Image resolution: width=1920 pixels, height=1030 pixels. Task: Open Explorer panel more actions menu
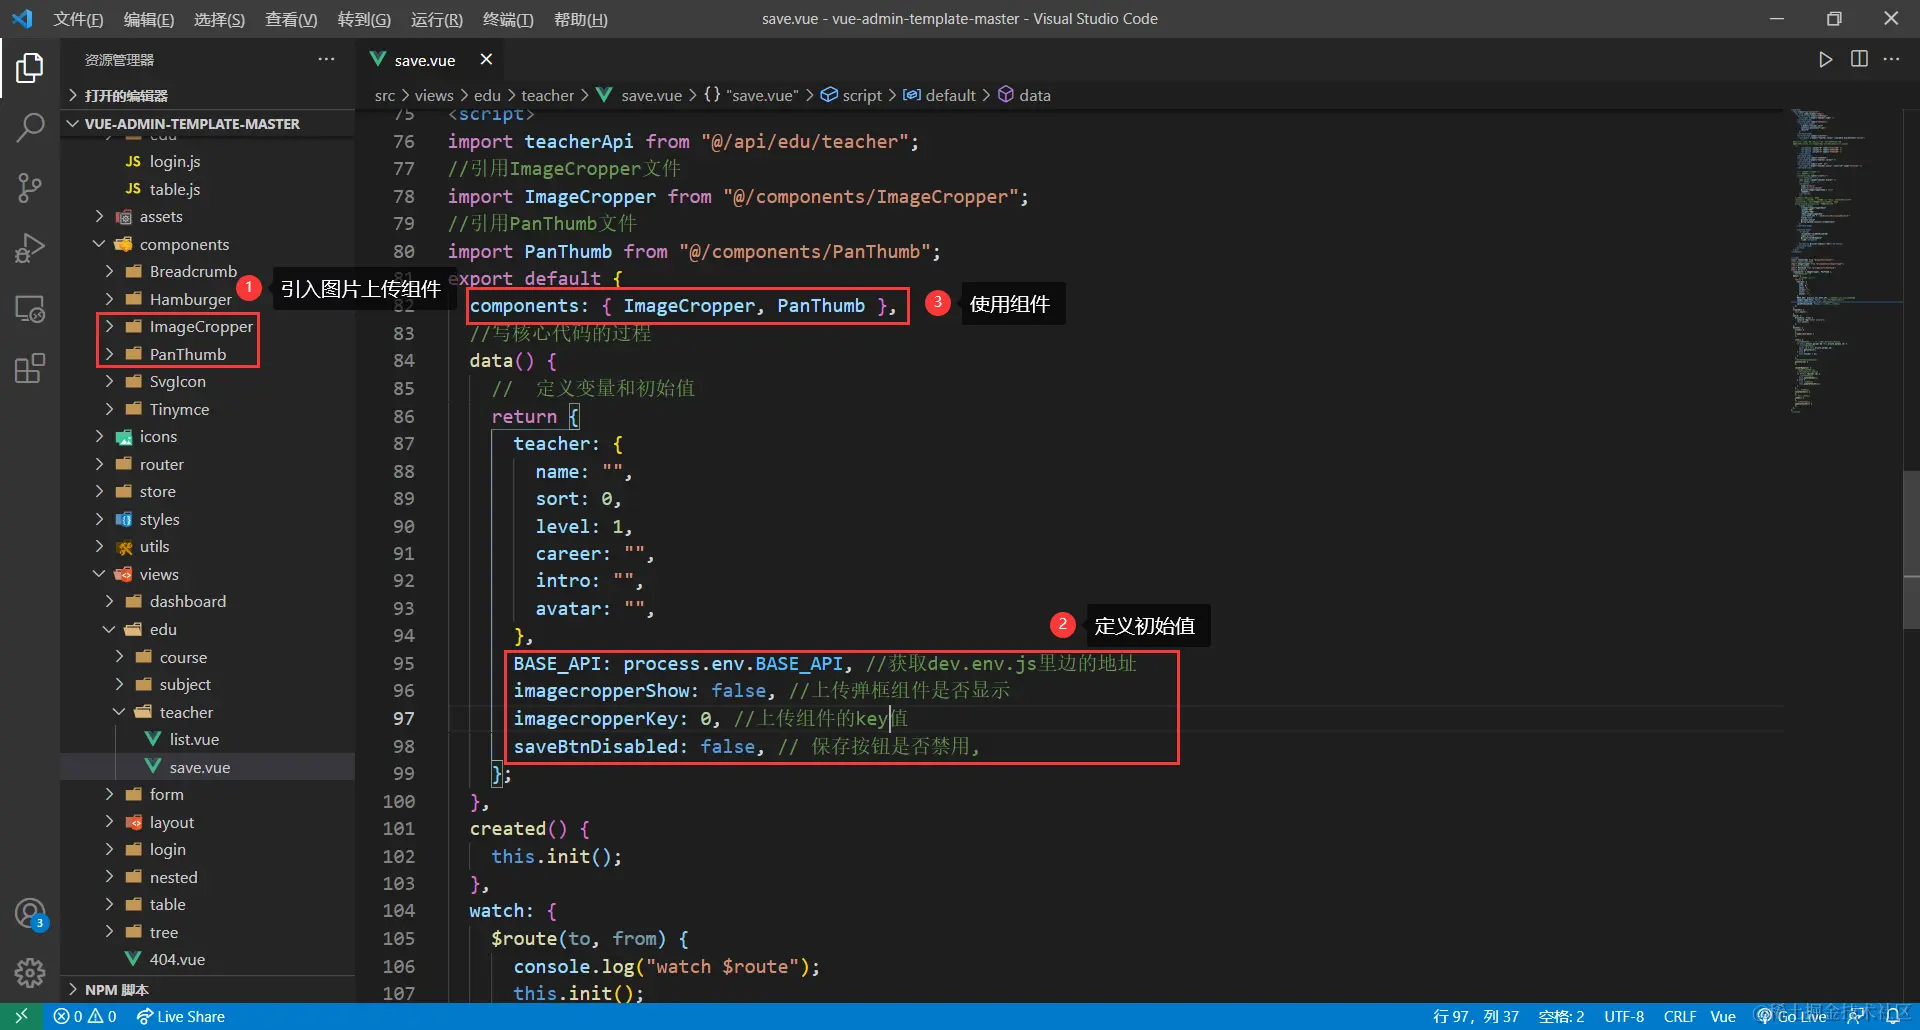(326, 60)
